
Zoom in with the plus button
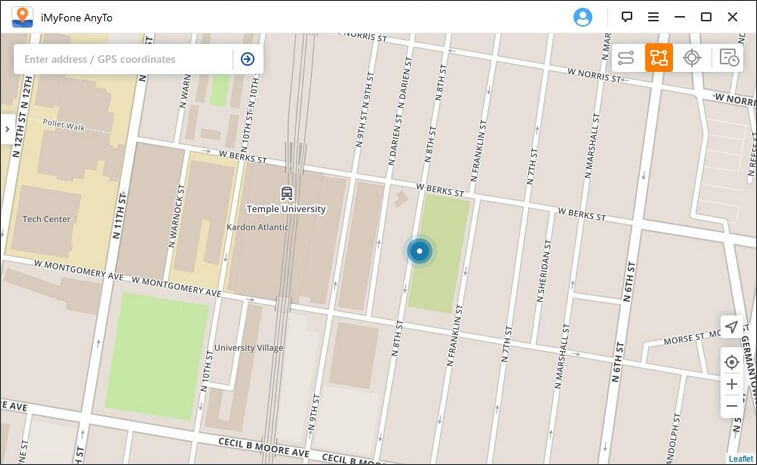tap(731, 384)
